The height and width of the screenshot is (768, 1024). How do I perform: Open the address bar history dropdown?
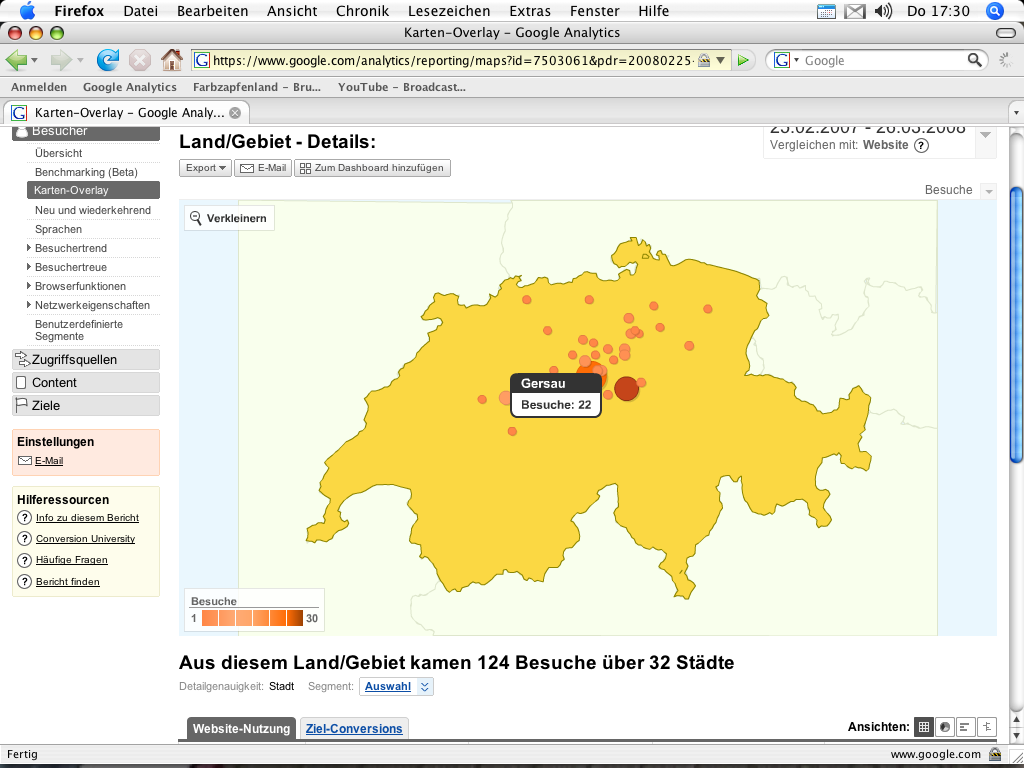[720, 61]
